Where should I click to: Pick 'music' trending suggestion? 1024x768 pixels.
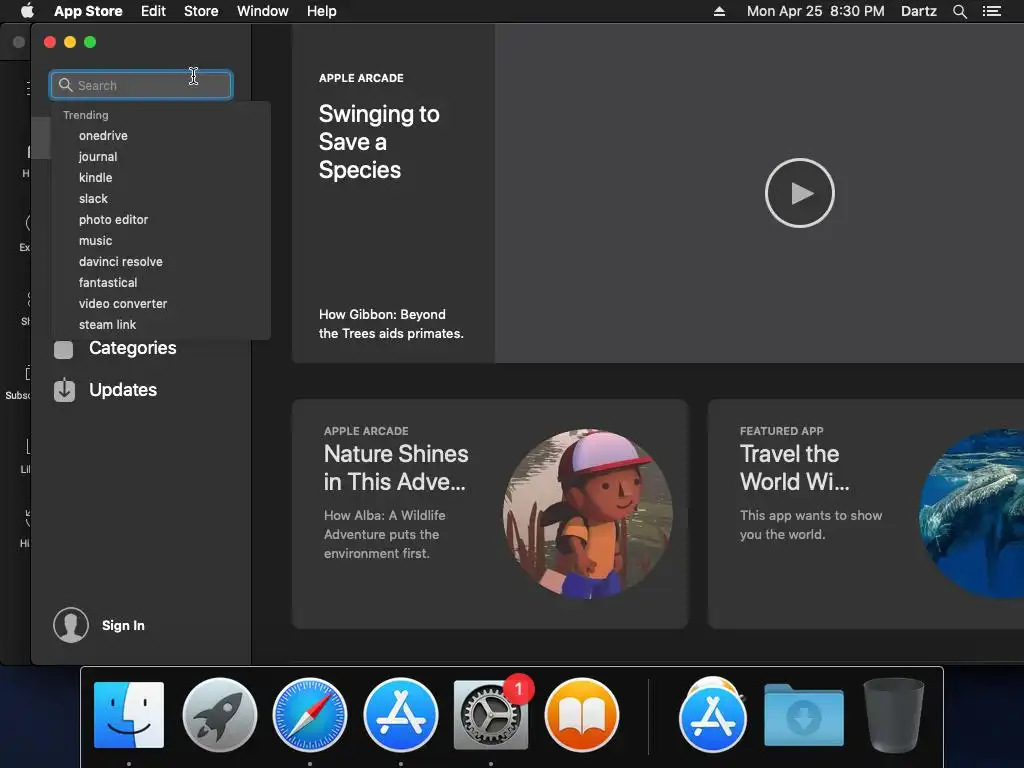pyautogui.click(x=95, y=240)
